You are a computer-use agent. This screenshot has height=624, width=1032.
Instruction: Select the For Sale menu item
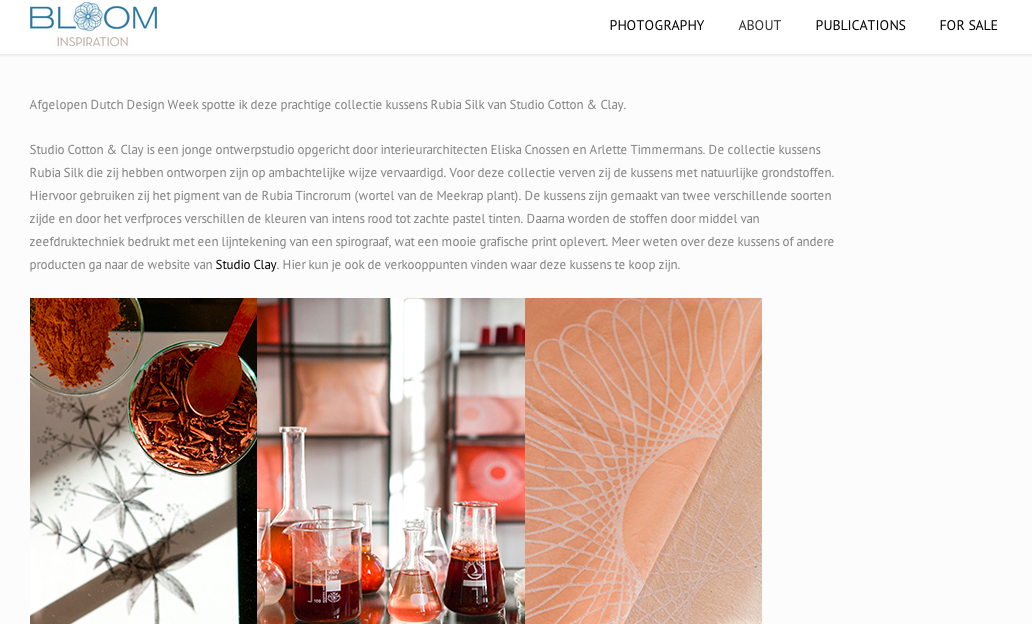point(968,25)
